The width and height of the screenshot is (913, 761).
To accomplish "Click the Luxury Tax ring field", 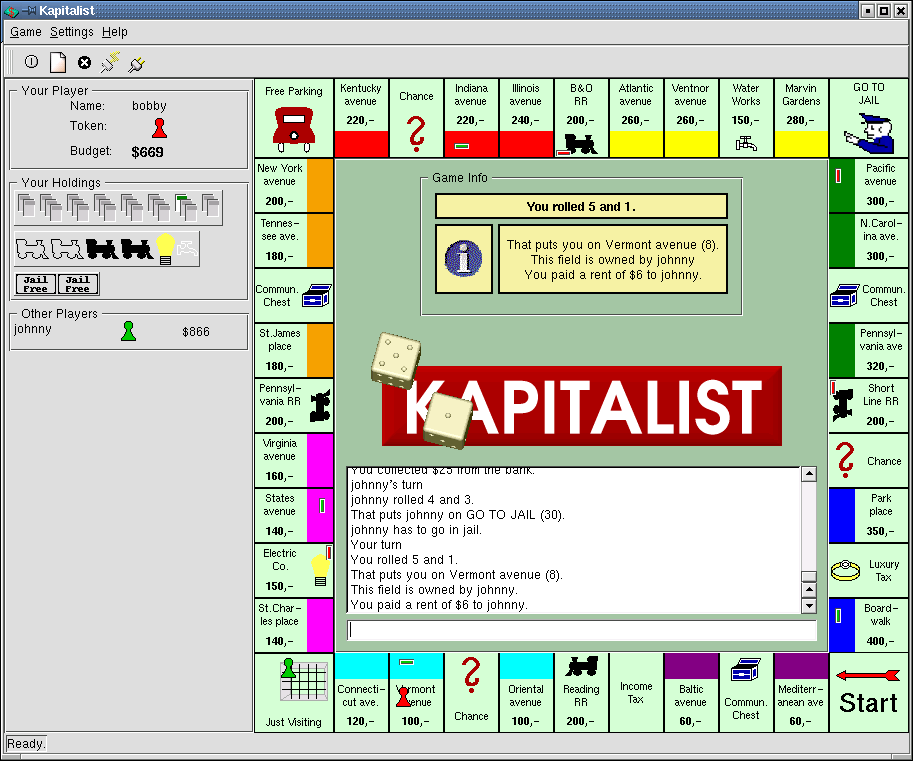I will tap(868, 570).
